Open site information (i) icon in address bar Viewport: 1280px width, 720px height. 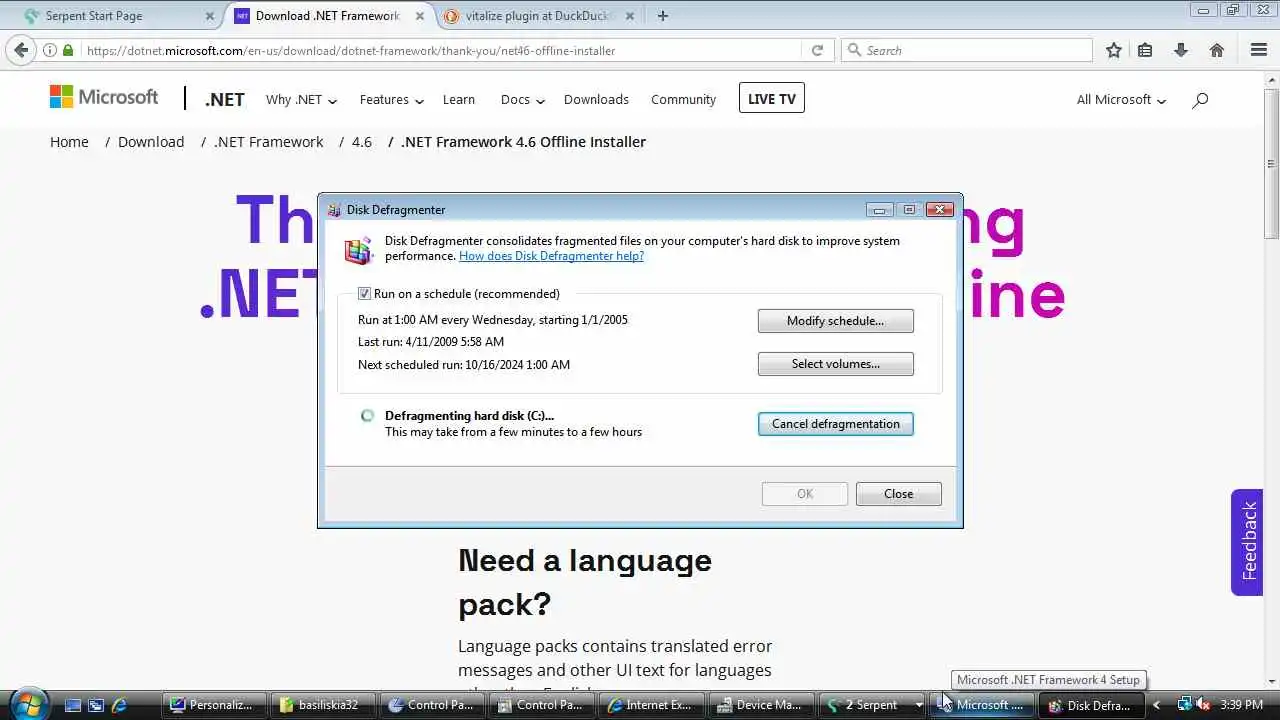pyautogui.click(x=49, y=50)
